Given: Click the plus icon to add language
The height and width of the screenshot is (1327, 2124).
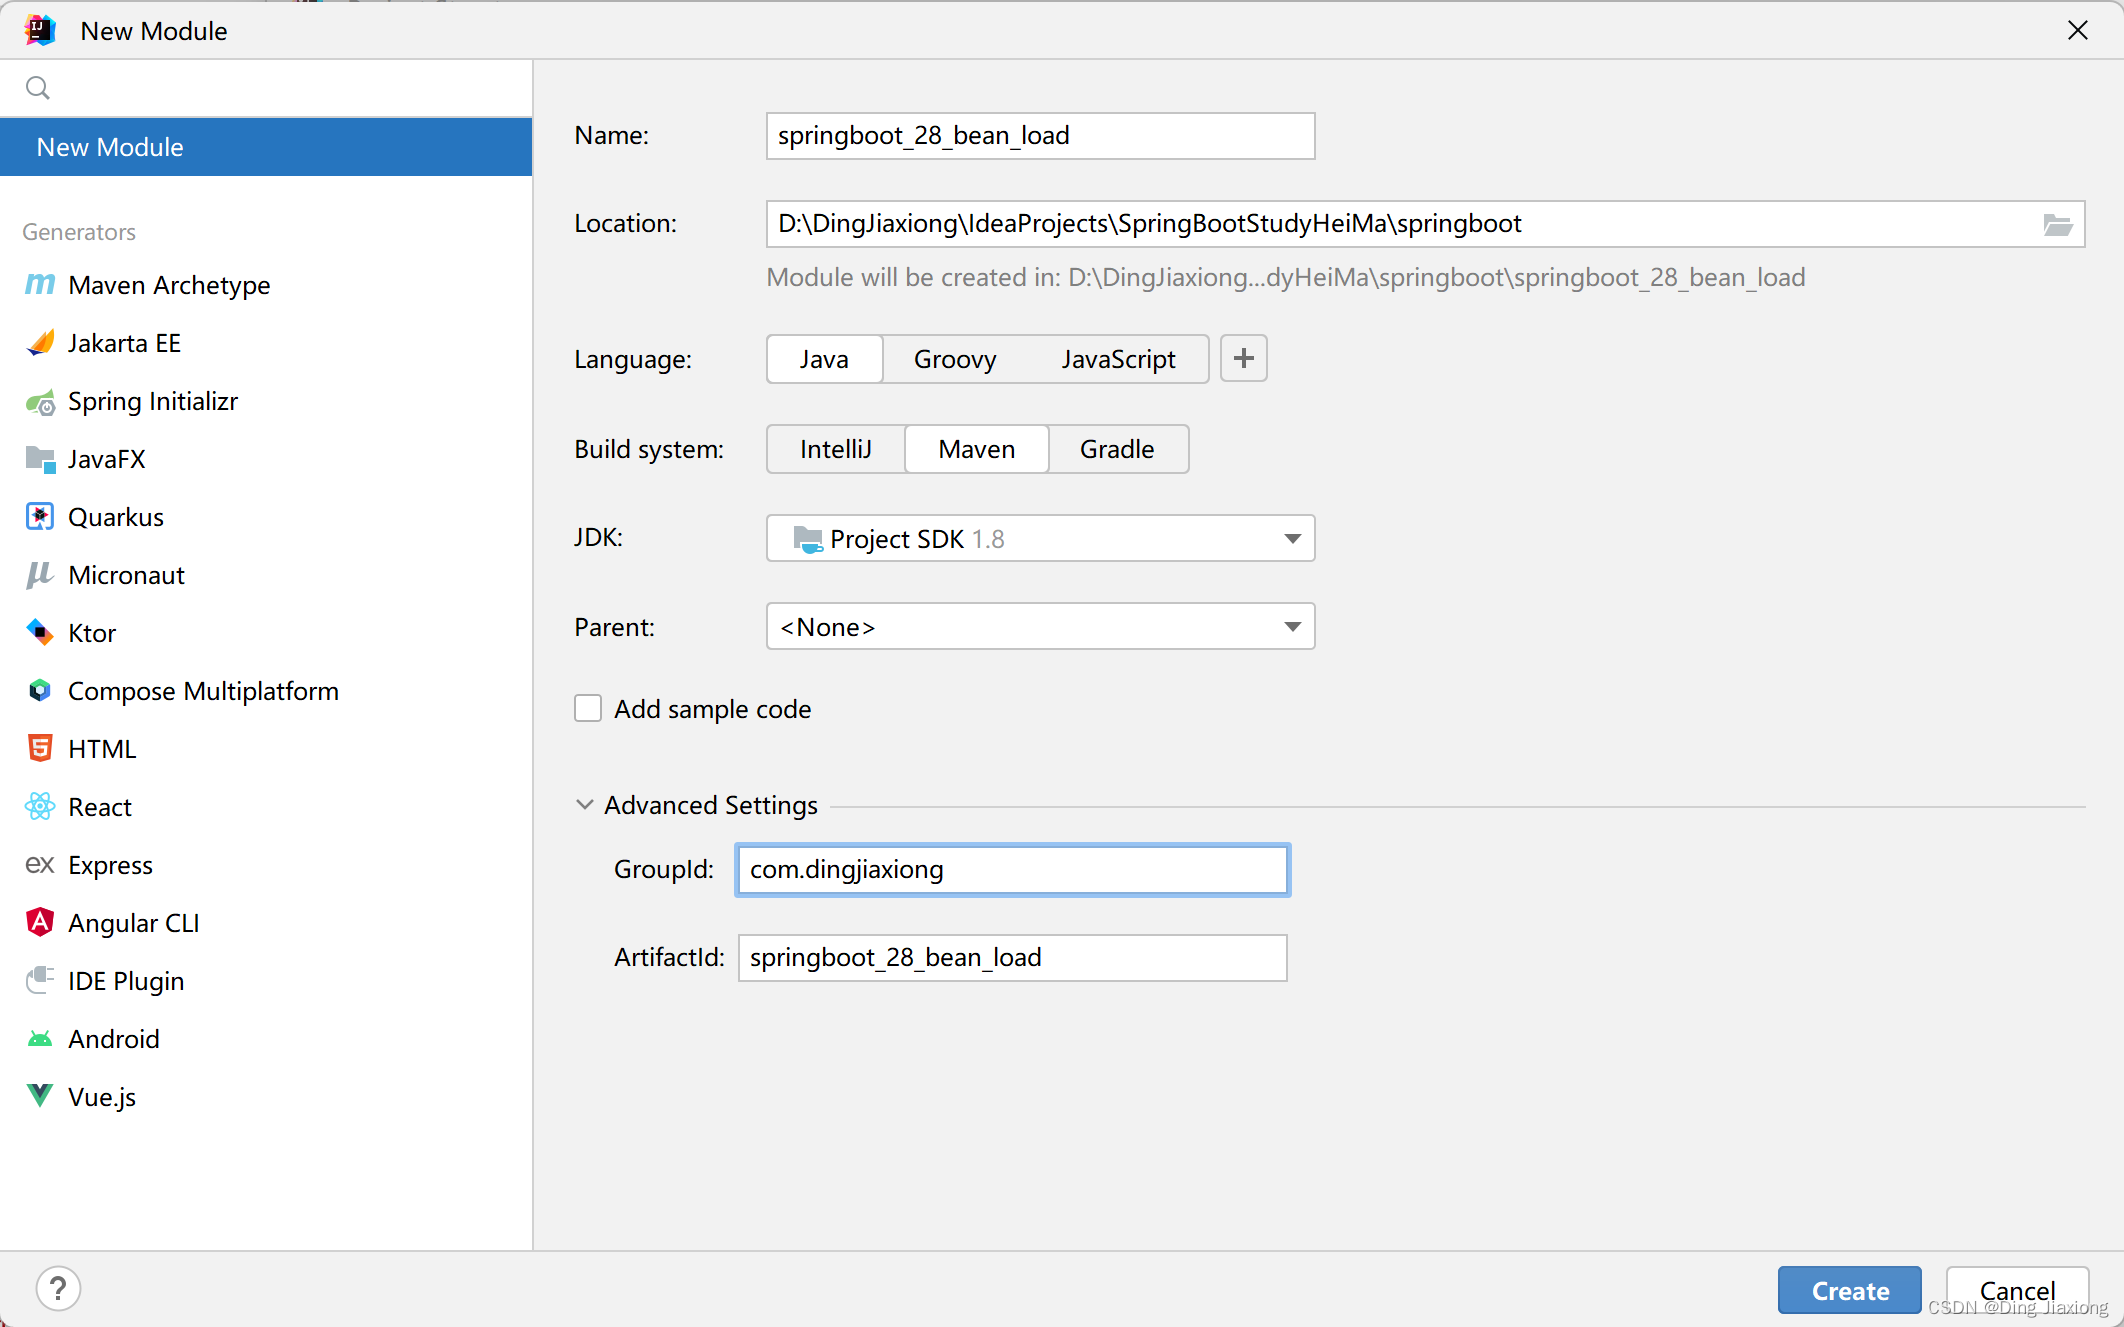Looking at the screenshot, I should [x=1244, y=358].
